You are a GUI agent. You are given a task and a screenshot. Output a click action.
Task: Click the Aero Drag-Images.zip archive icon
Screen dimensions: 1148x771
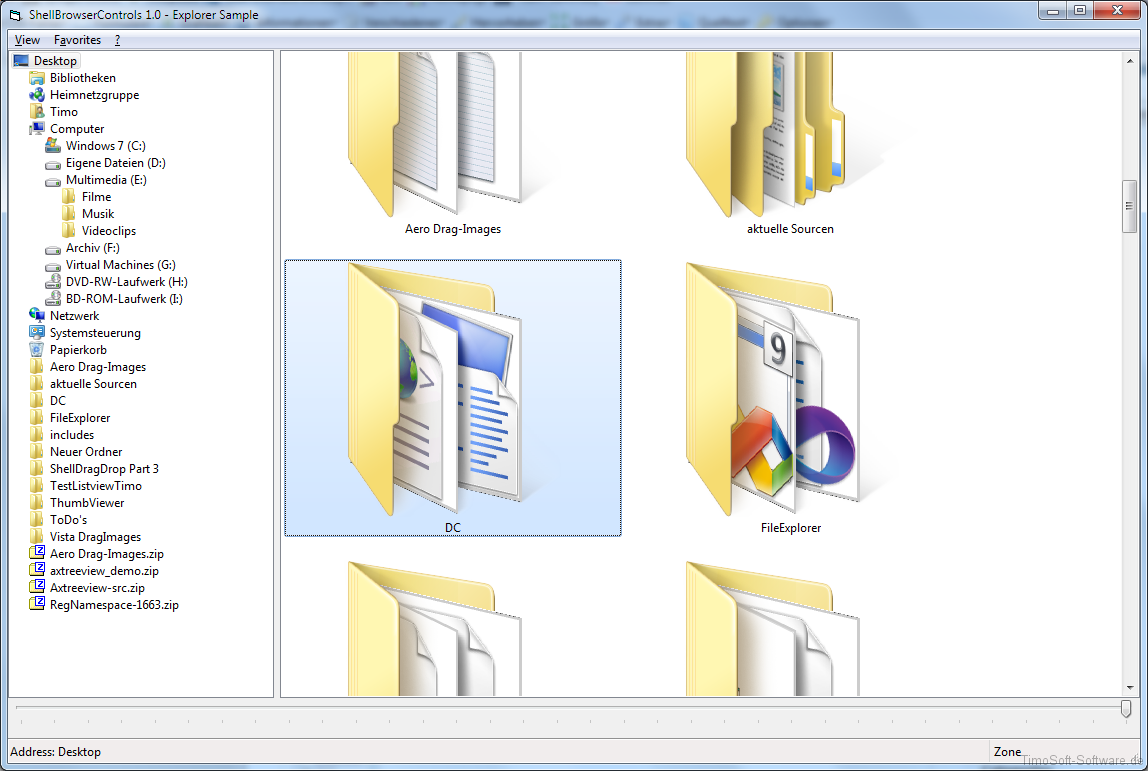(37, 554)
